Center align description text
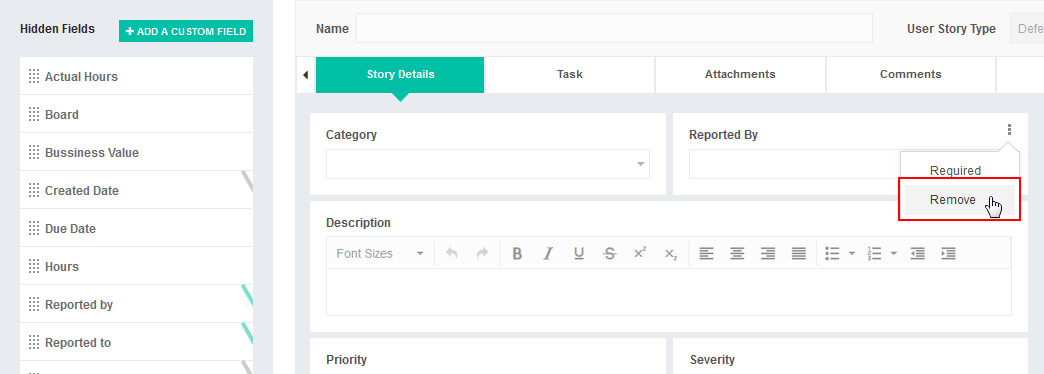The width and height of the screenshot is (1044, 374). click(x=737, y=254)
